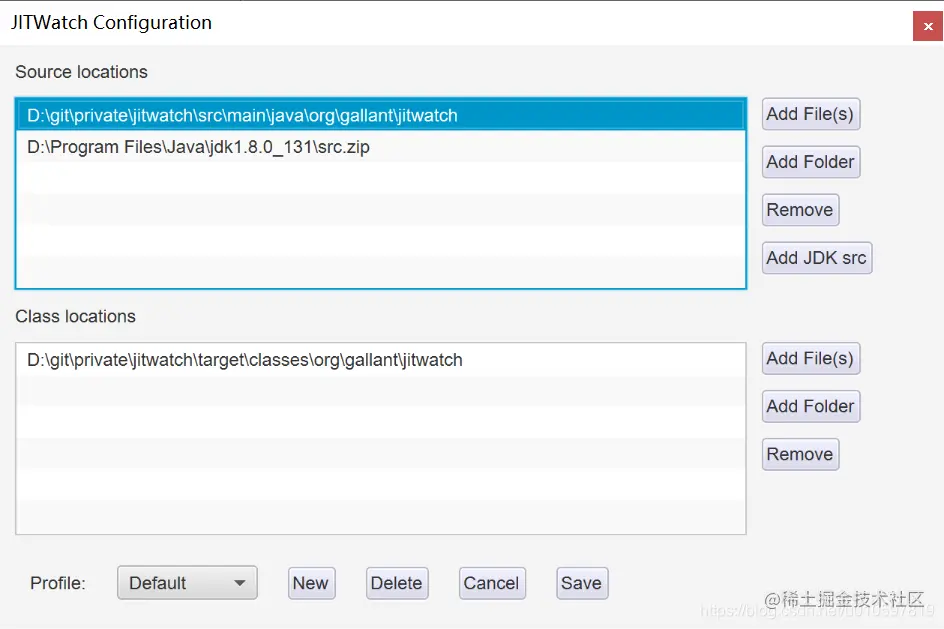Add File(s) to Source locations
Viewport: 944px width, 629px height.
pyautogui.click(x=810, y=114)
